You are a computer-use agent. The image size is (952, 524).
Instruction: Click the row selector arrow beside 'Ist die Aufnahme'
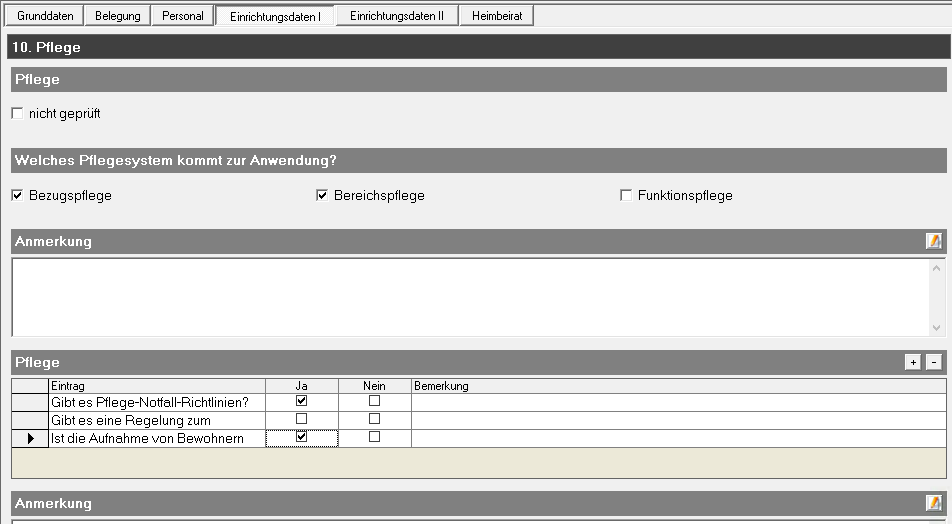pyautogui.click(x=30, y=438)
